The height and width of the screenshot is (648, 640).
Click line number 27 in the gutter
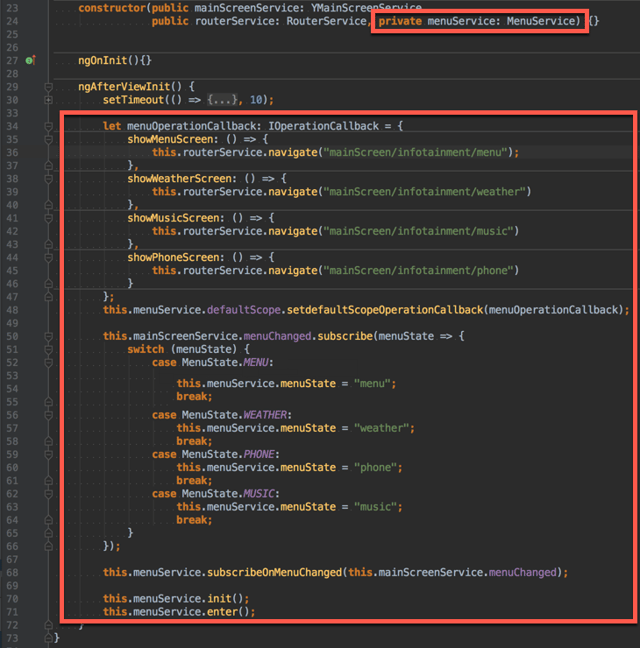12,60
